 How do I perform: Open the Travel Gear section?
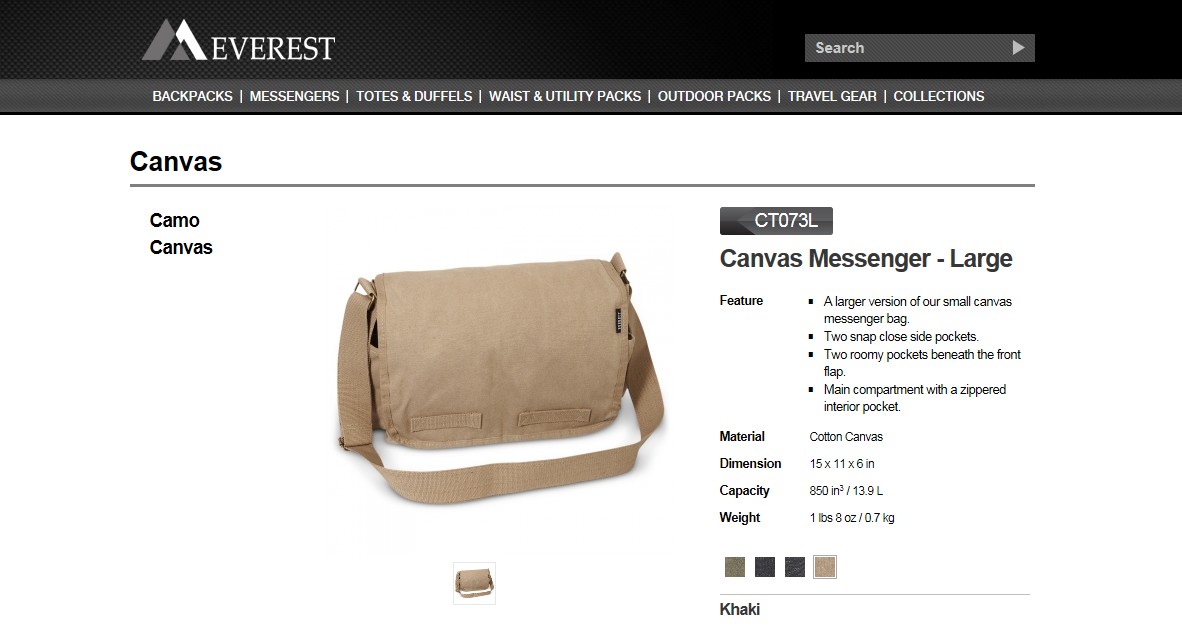pyautogui.click(x=832, y=97)
